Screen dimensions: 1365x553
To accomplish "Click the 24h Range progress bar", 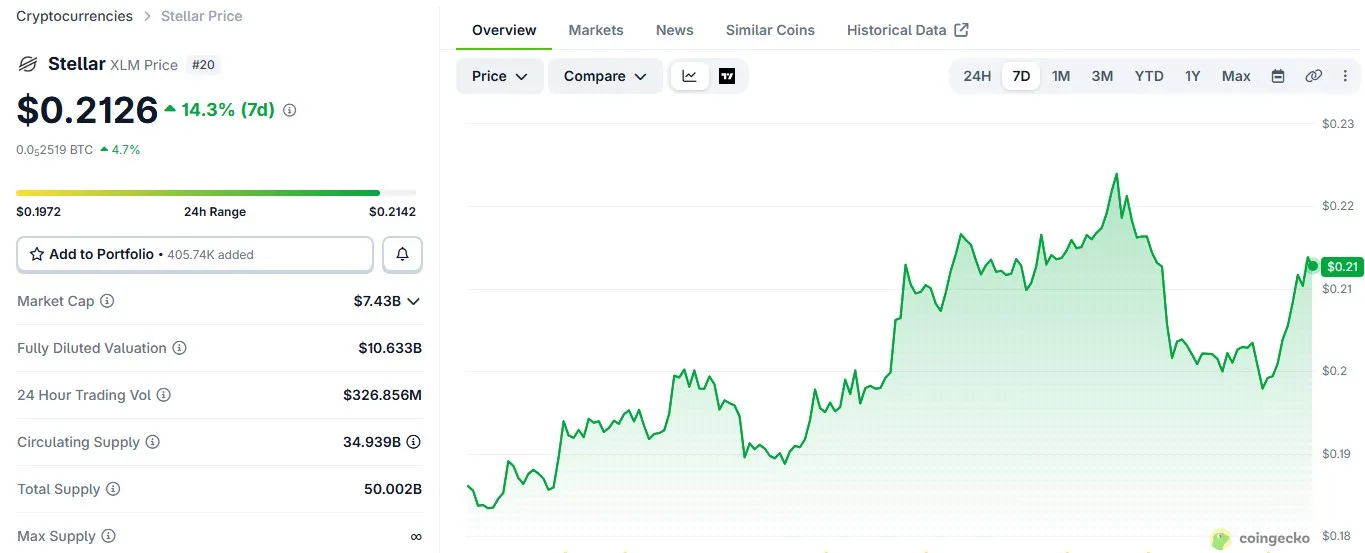I will [216, 193].
